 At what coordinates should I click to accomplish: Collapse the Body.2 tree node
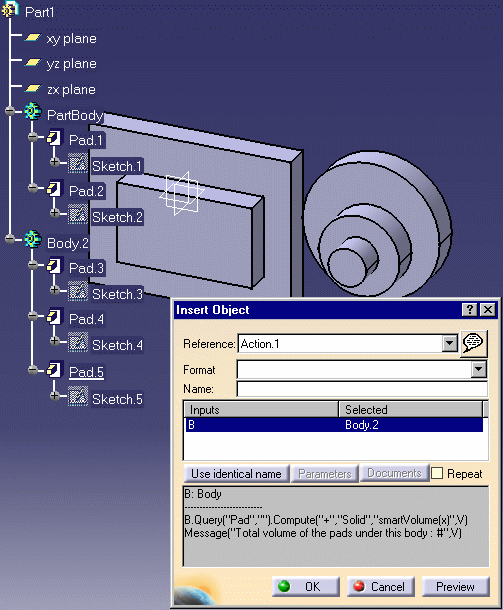click(x=10, y=239)
